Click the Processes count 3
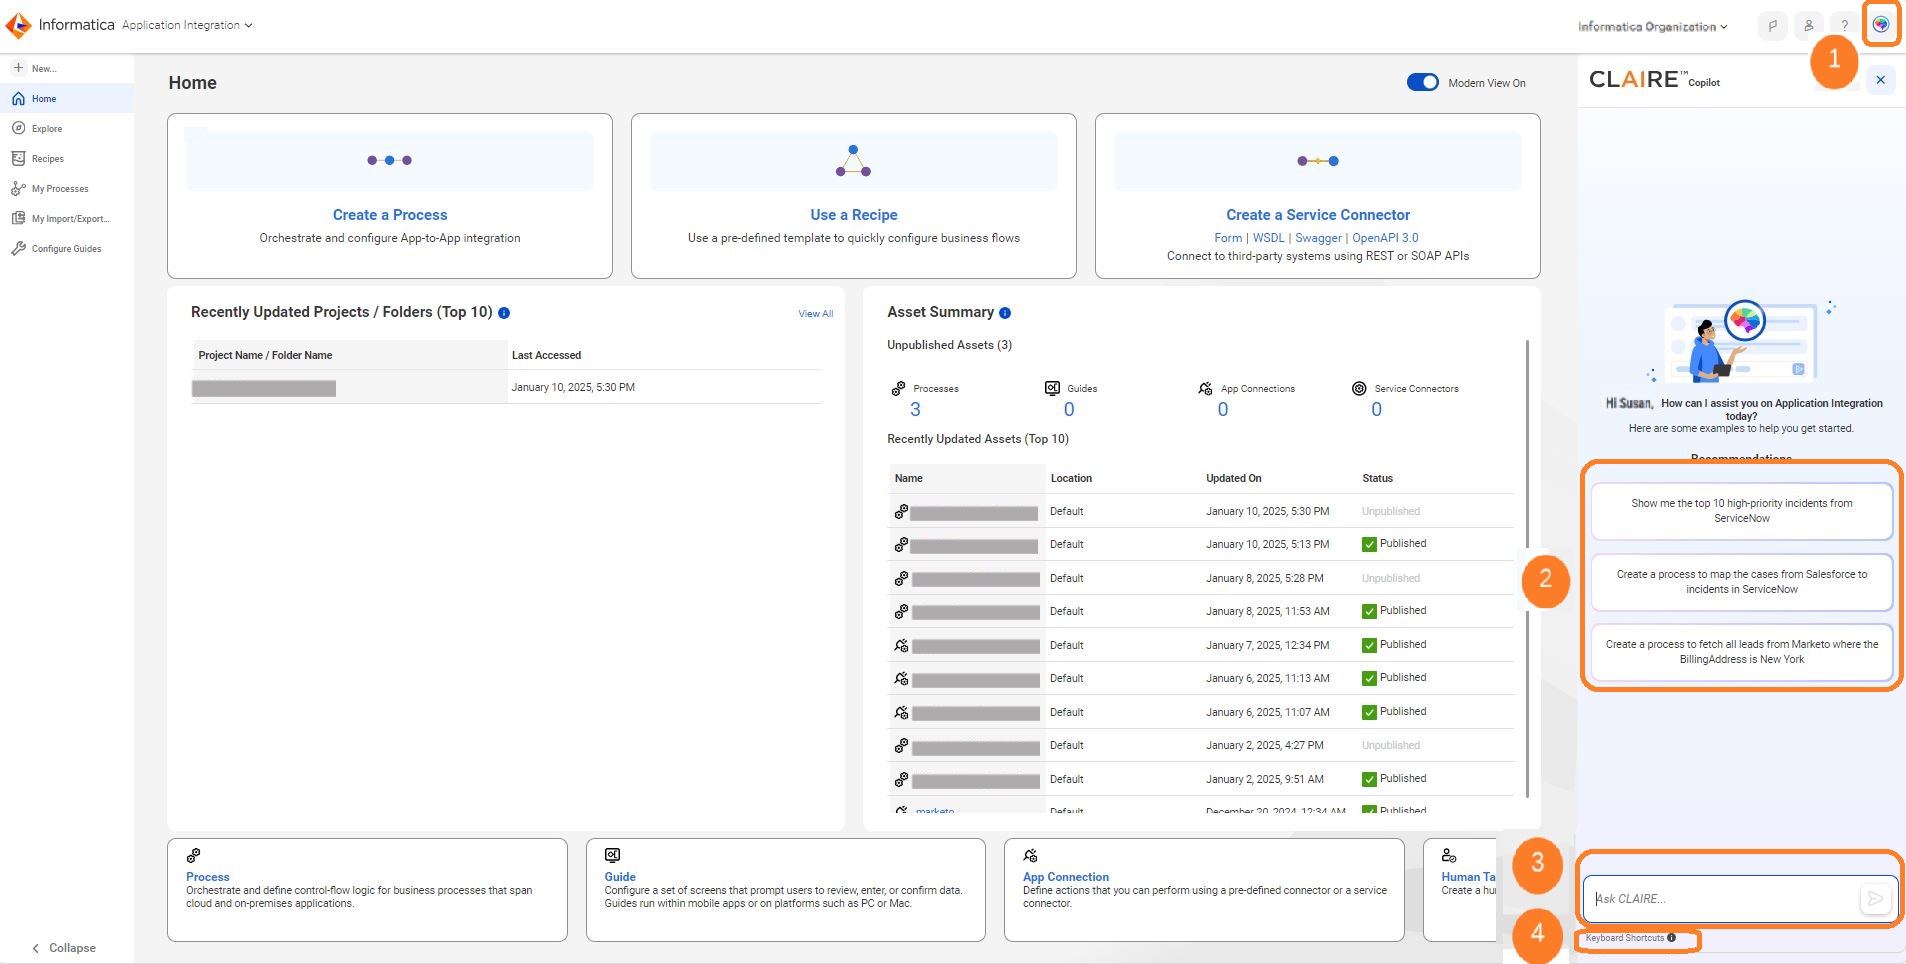This screenshot has width=1906, height=964. pyautogui.click(x=915, y=410)
